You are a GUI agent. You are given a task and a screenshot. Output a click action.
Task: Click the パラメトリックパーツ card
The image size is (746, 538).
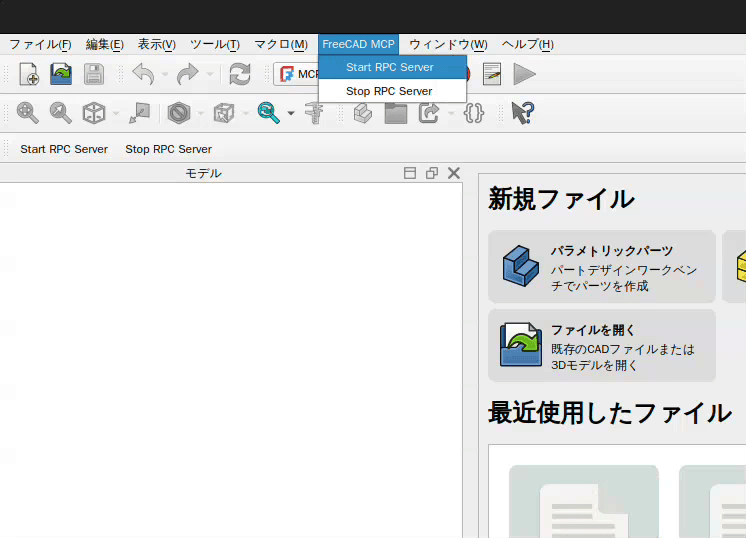pos(602,267)
